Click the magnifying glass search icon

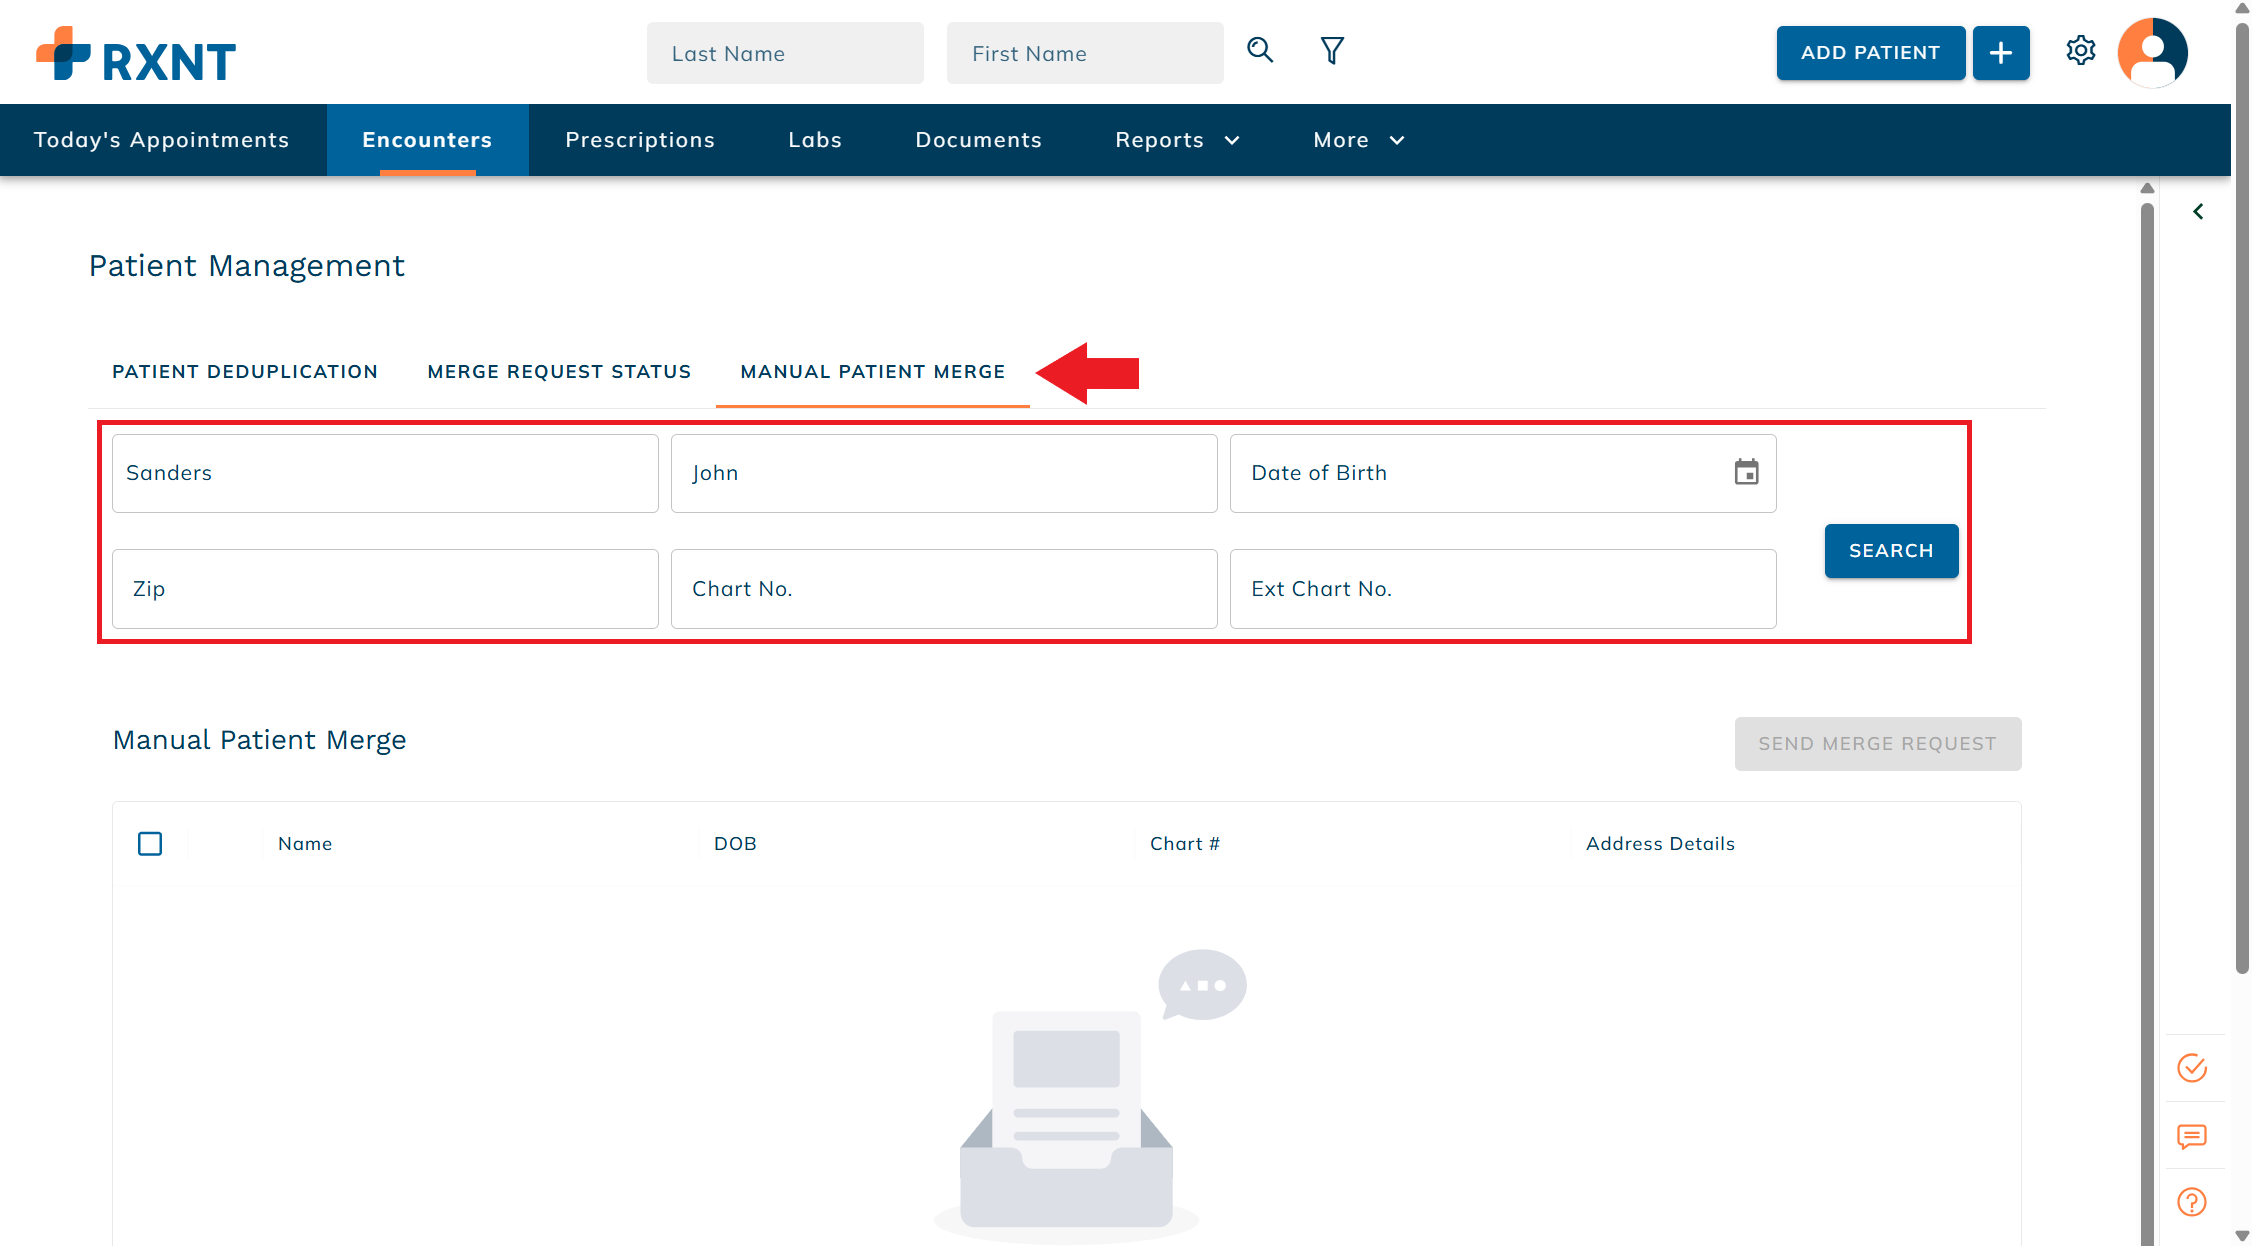pyautogui.click(x=1260, y=51)
